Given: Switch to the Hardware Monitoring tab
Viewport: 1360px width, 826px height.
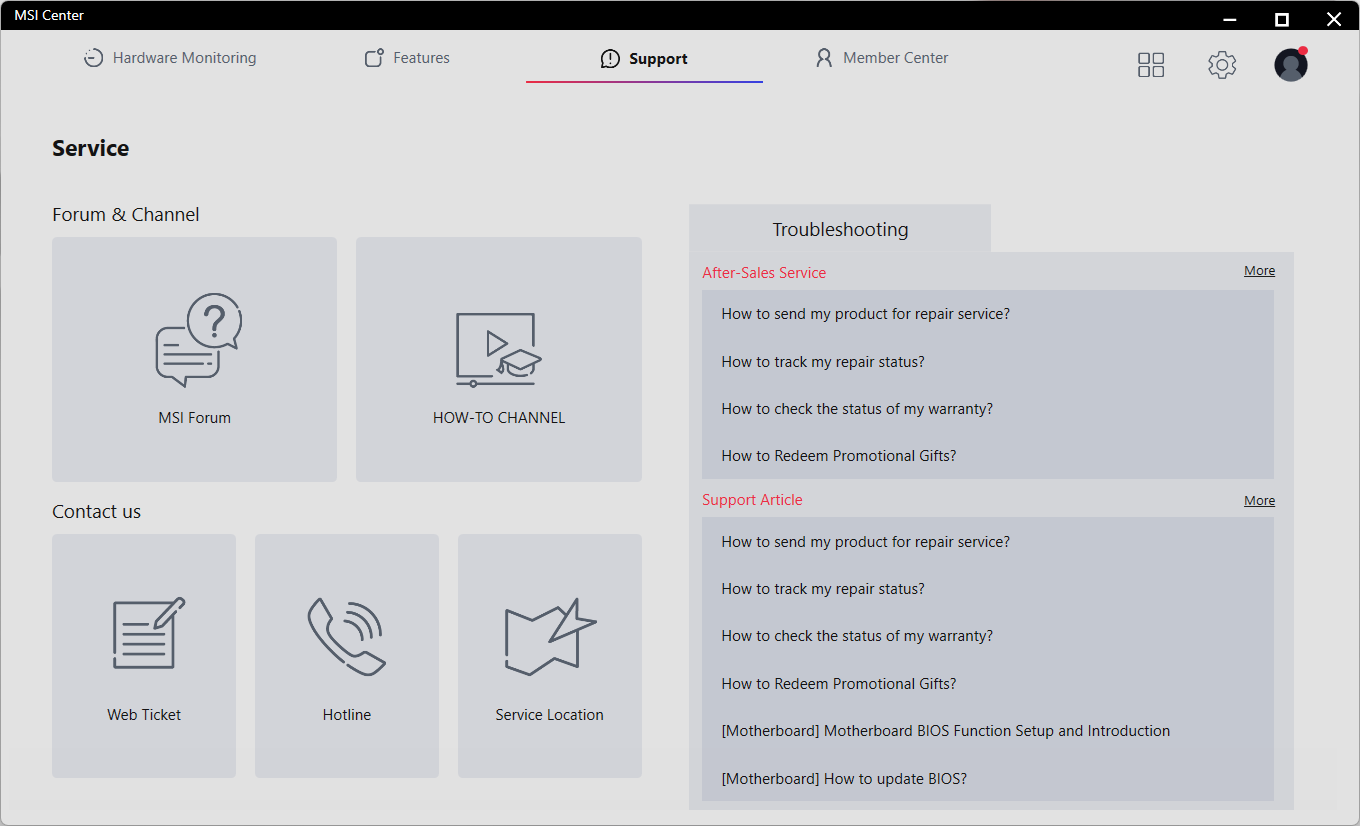Looking at the screenshot, I should click(x=170, y=58).
